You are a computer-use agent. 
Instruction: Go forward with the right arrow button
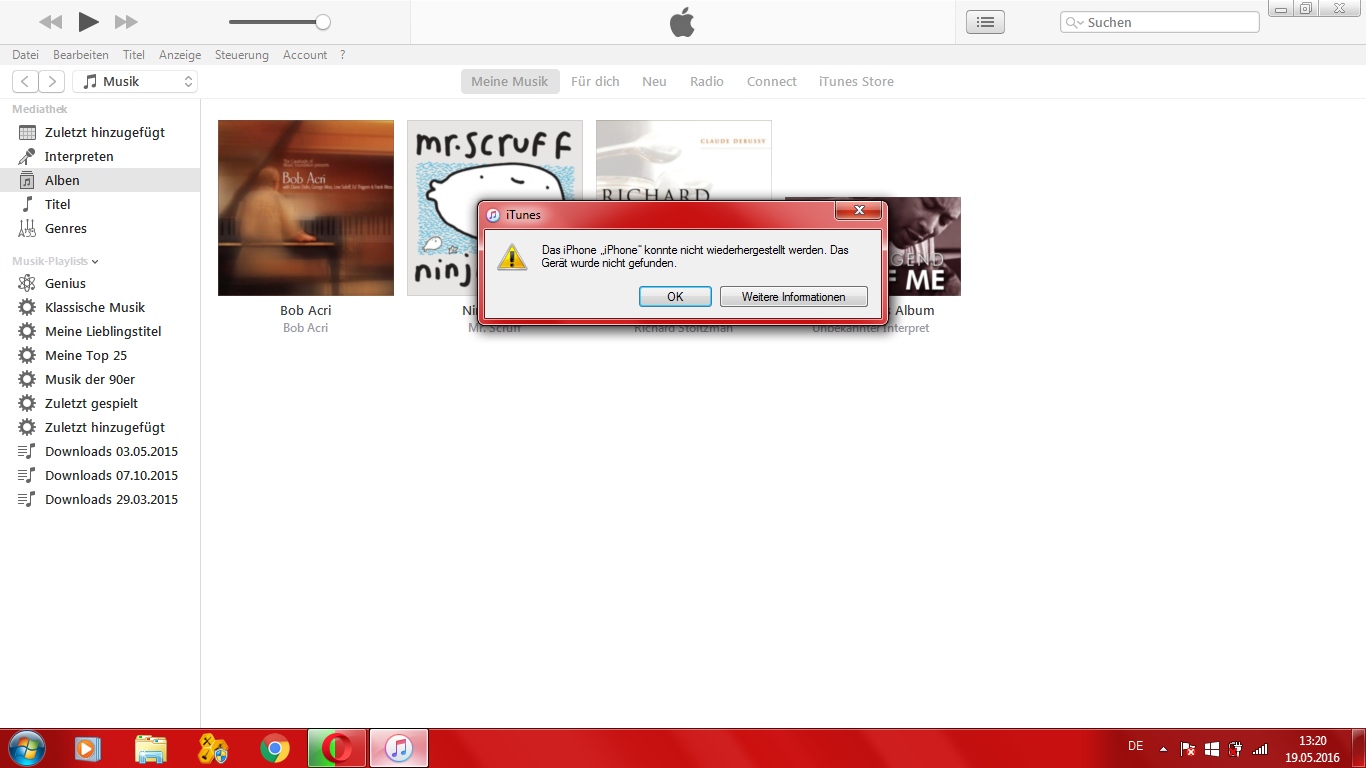coord(52,82)
